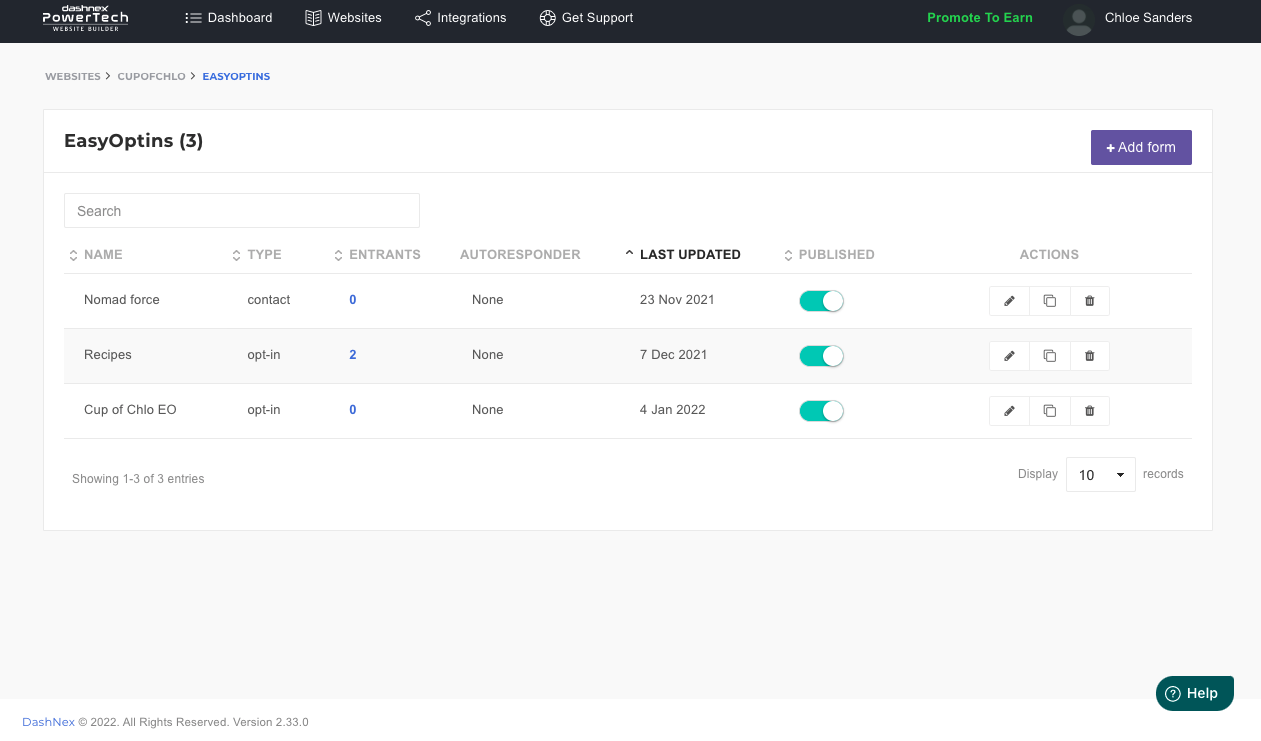Select the Nomad force name cell
The height and width of the screenshot is (741, 1261).
coord(122,300)
